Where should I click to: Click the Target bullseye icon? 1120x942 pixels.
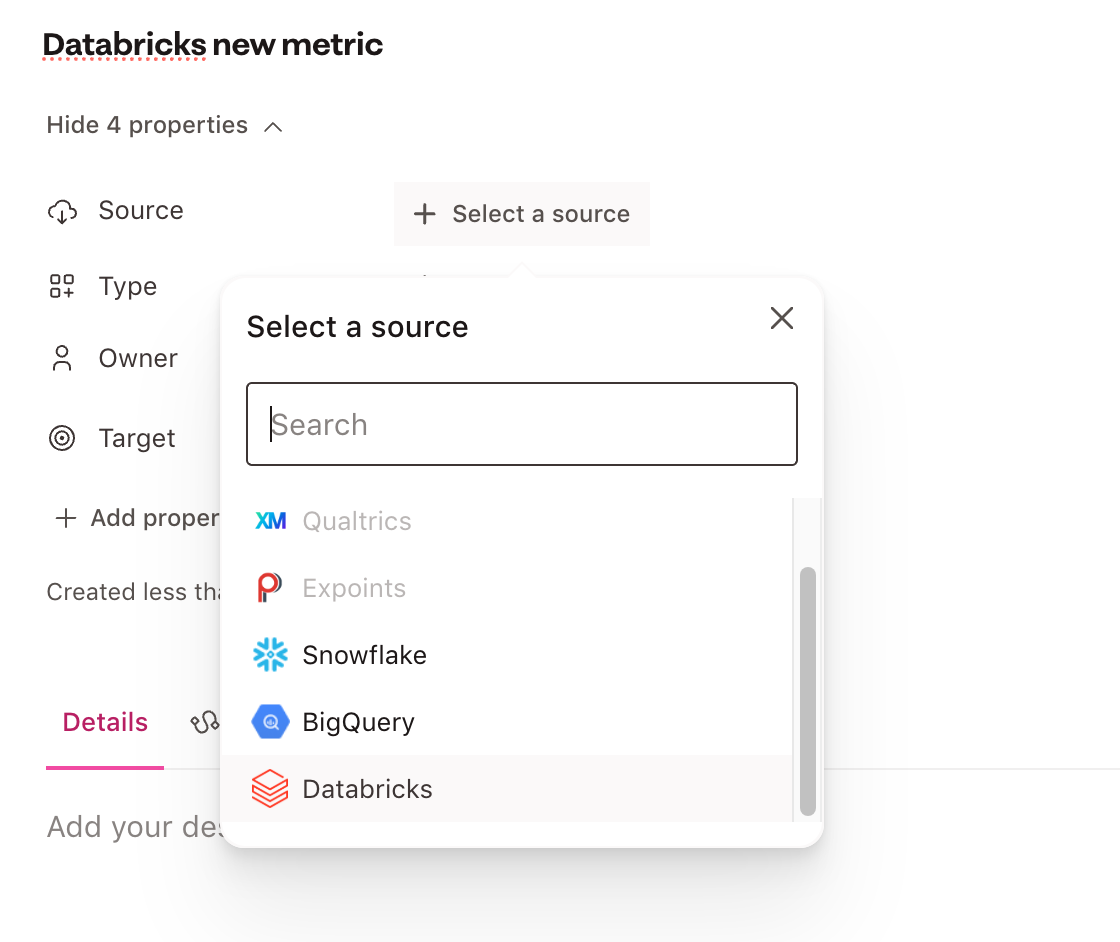tap(62, 438)
